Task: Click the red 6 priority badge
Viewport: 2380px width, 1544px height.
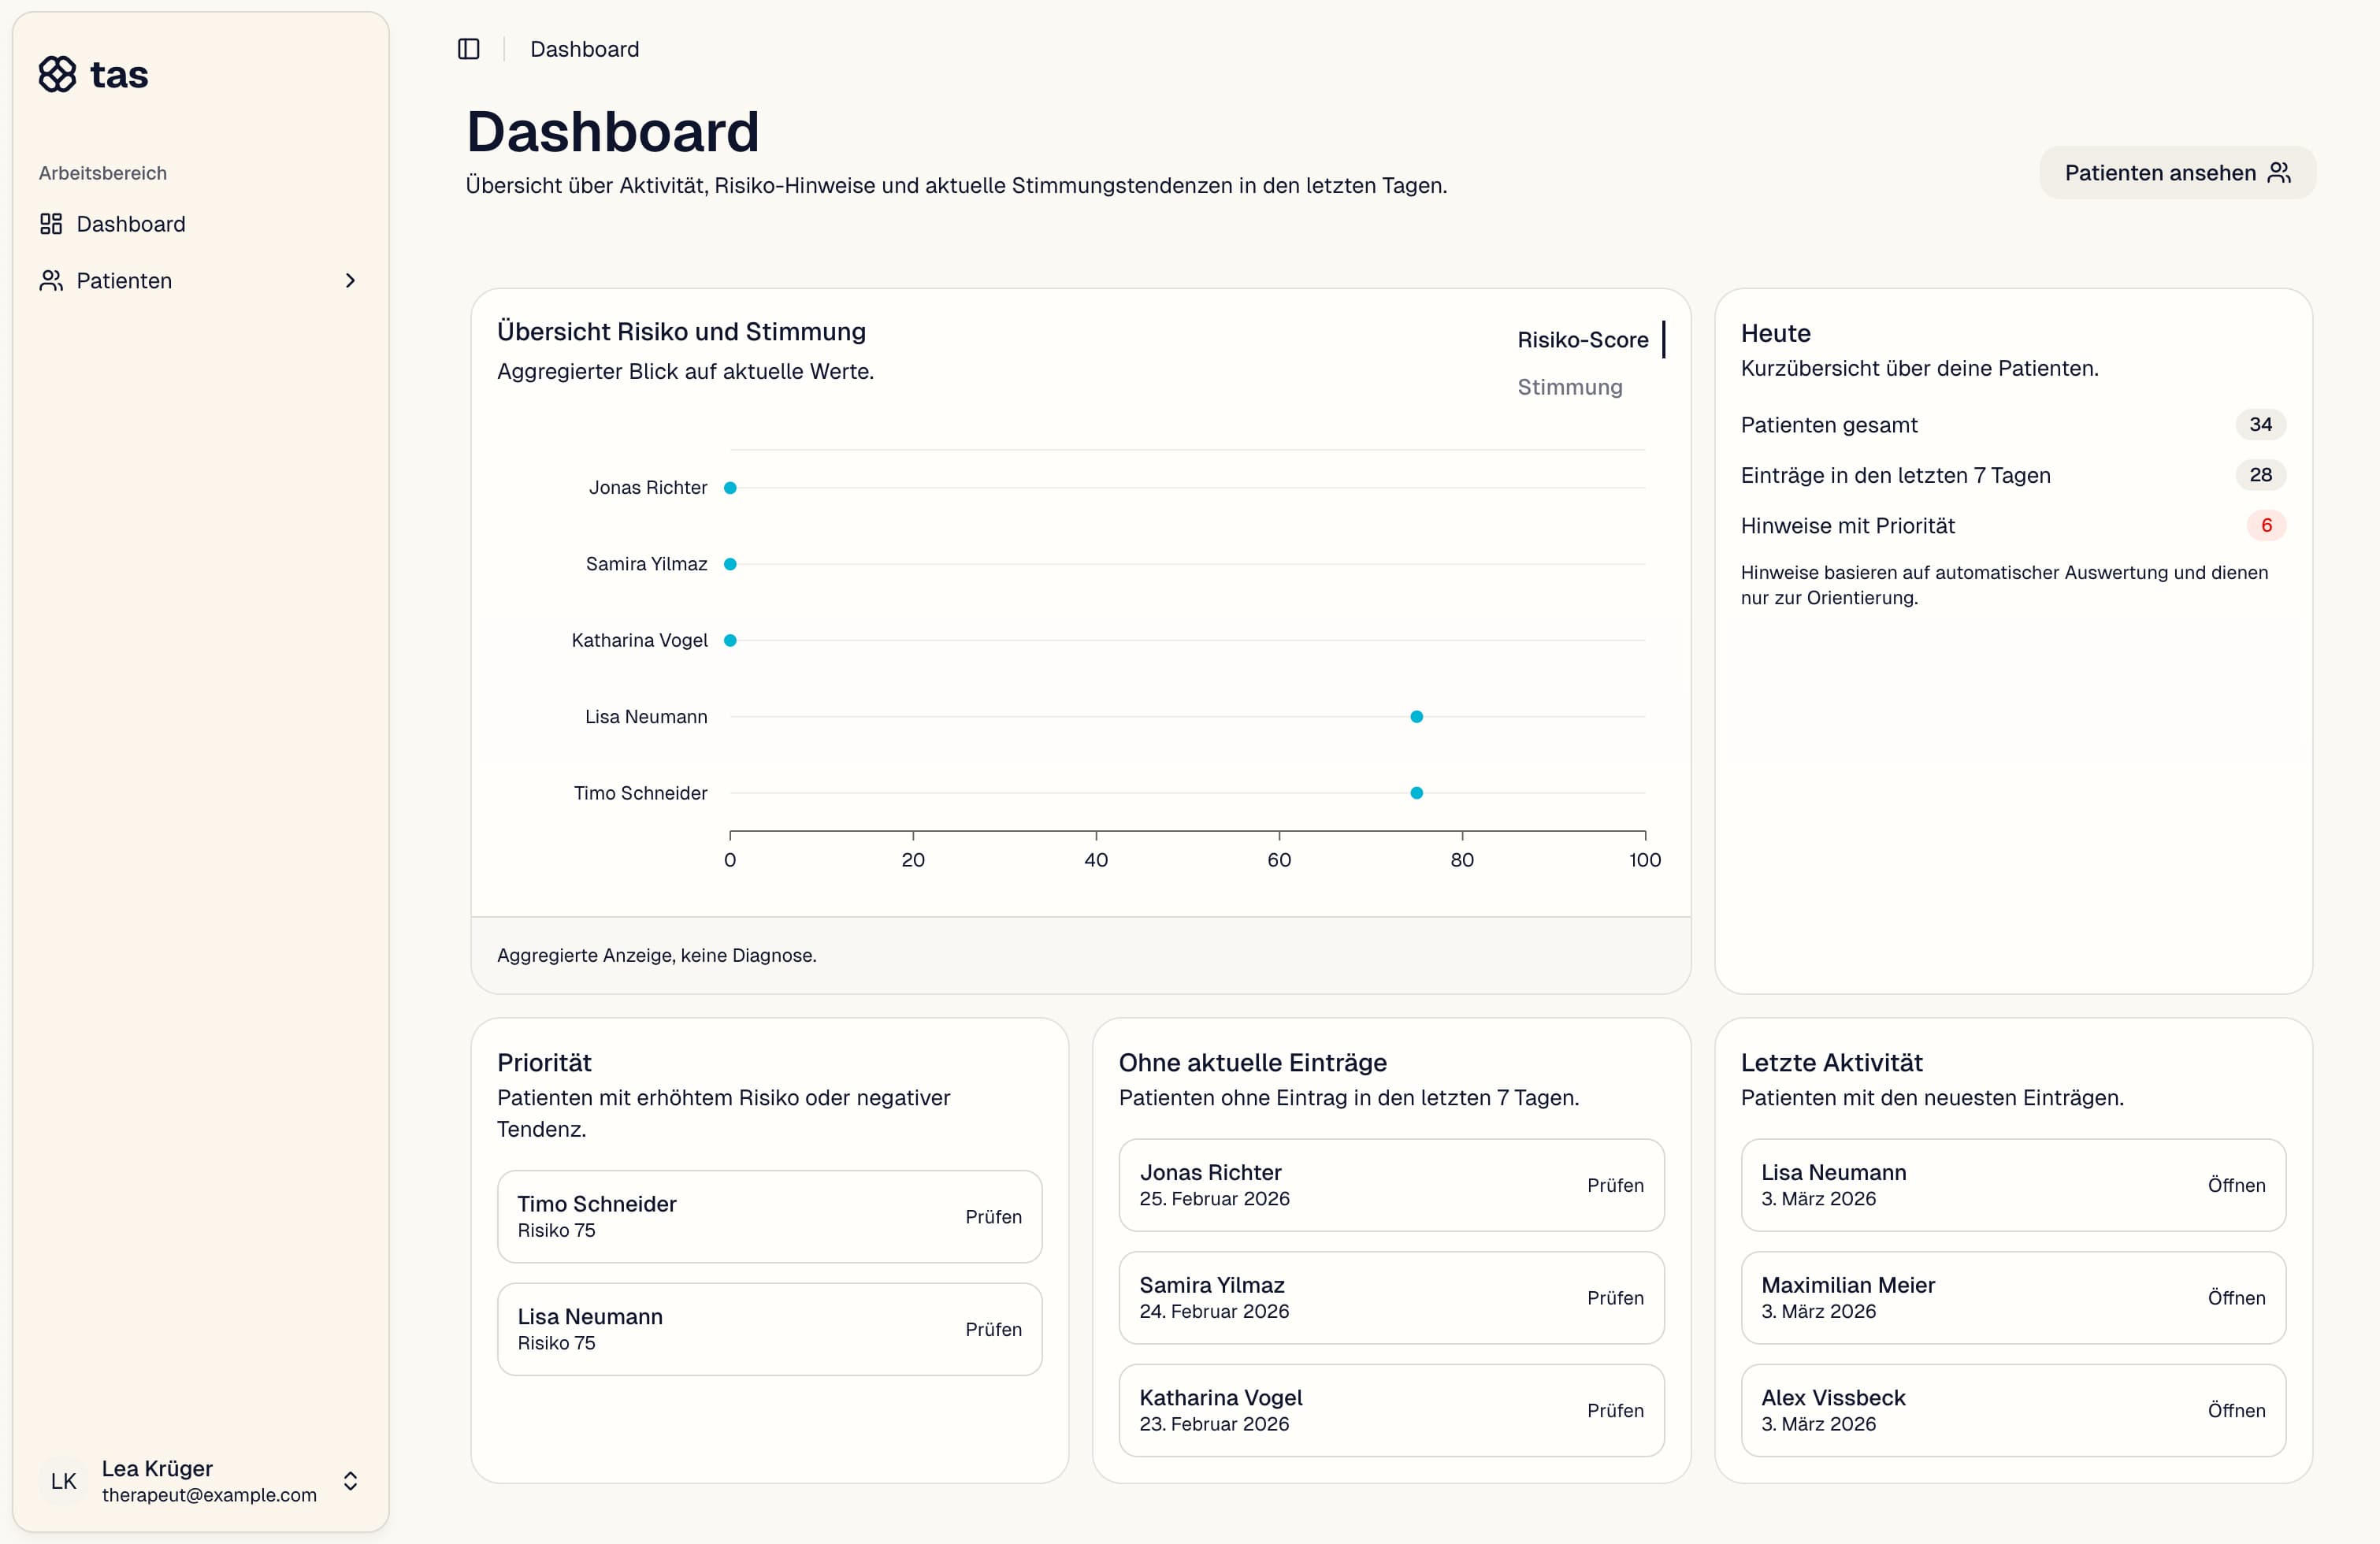Action: (2266, 526)
